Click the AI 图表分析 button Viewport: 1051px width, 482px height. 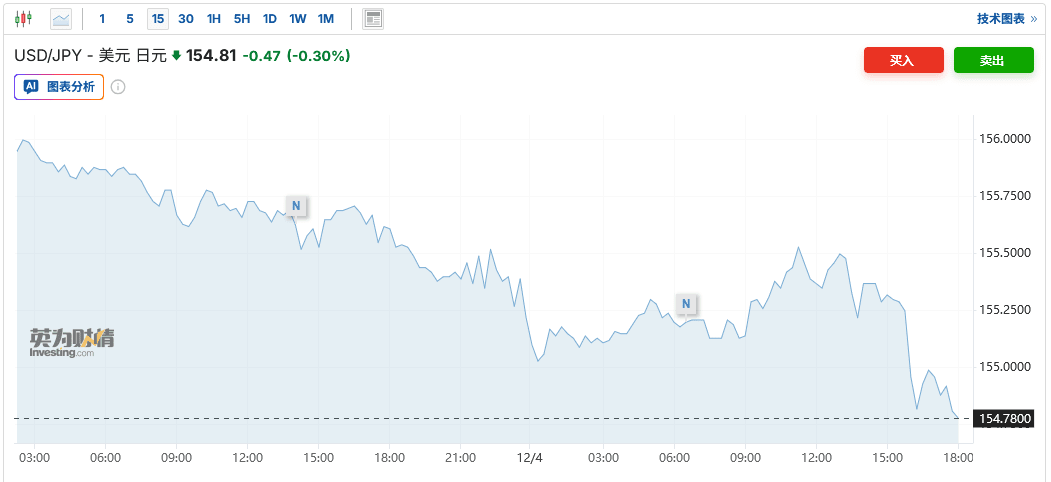click(59, 87)
